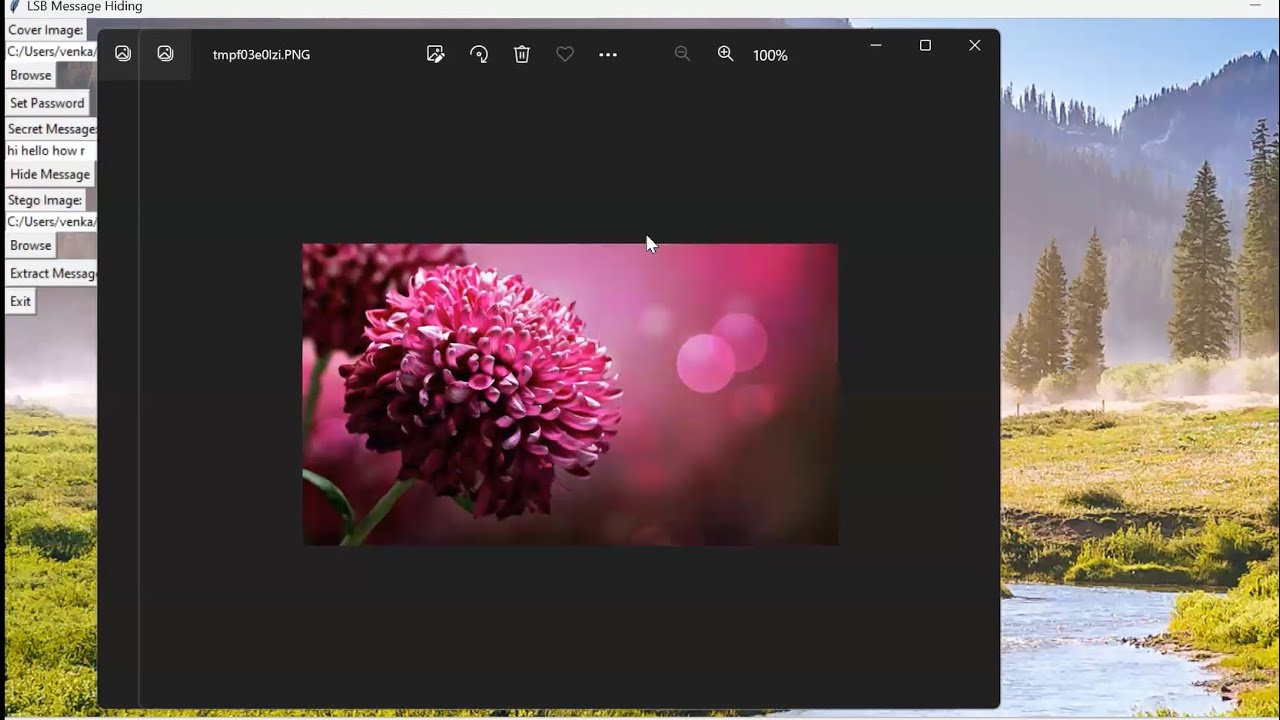Image resolution: width=1280 pixels, height=720 pixels.
Task: Minimize the LSB Message Hiding window
Action: (x=1255, y=6)
